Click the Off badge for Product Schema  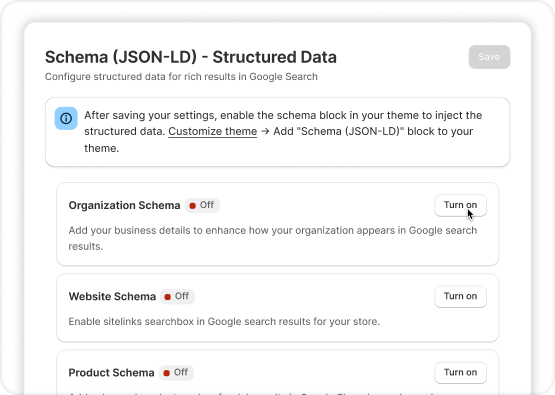[x=176, y=373]
